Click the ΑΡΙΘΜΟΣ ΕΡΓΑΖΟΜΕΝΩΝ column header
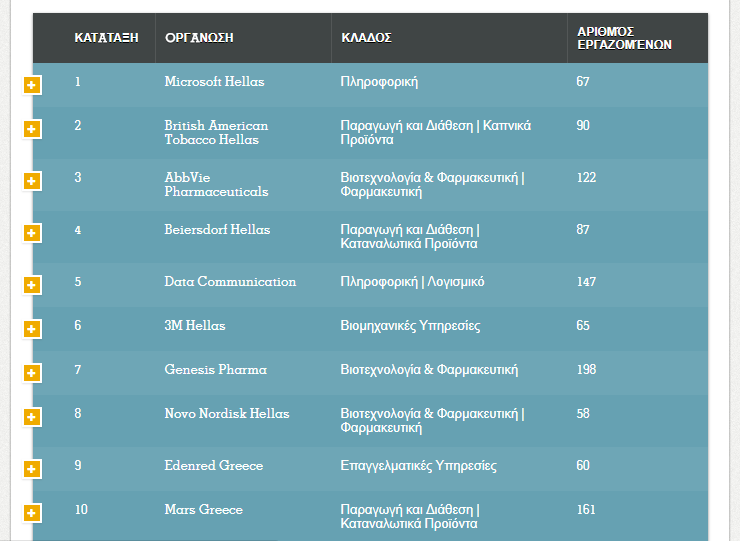 tap(624, 38)
